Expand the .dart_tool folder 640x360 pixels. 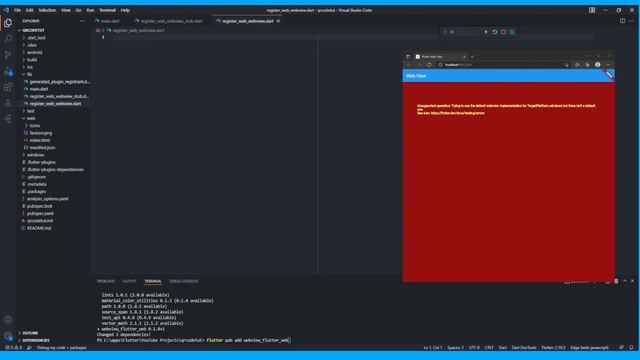[x=36, y=38]
